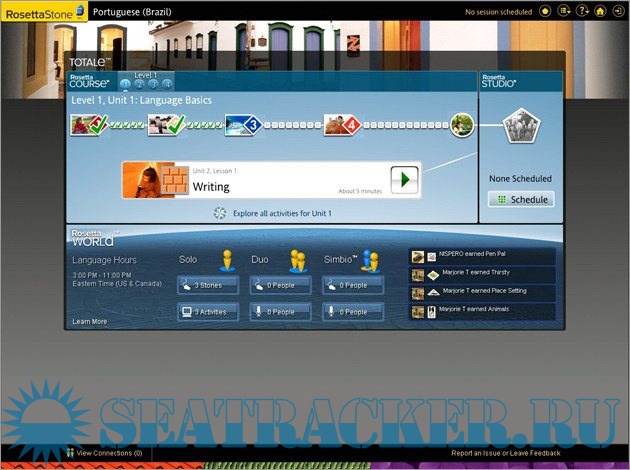Click the Studio pentagon icon in top bar
Screen dimensions: 630x470
coord(545,11)
